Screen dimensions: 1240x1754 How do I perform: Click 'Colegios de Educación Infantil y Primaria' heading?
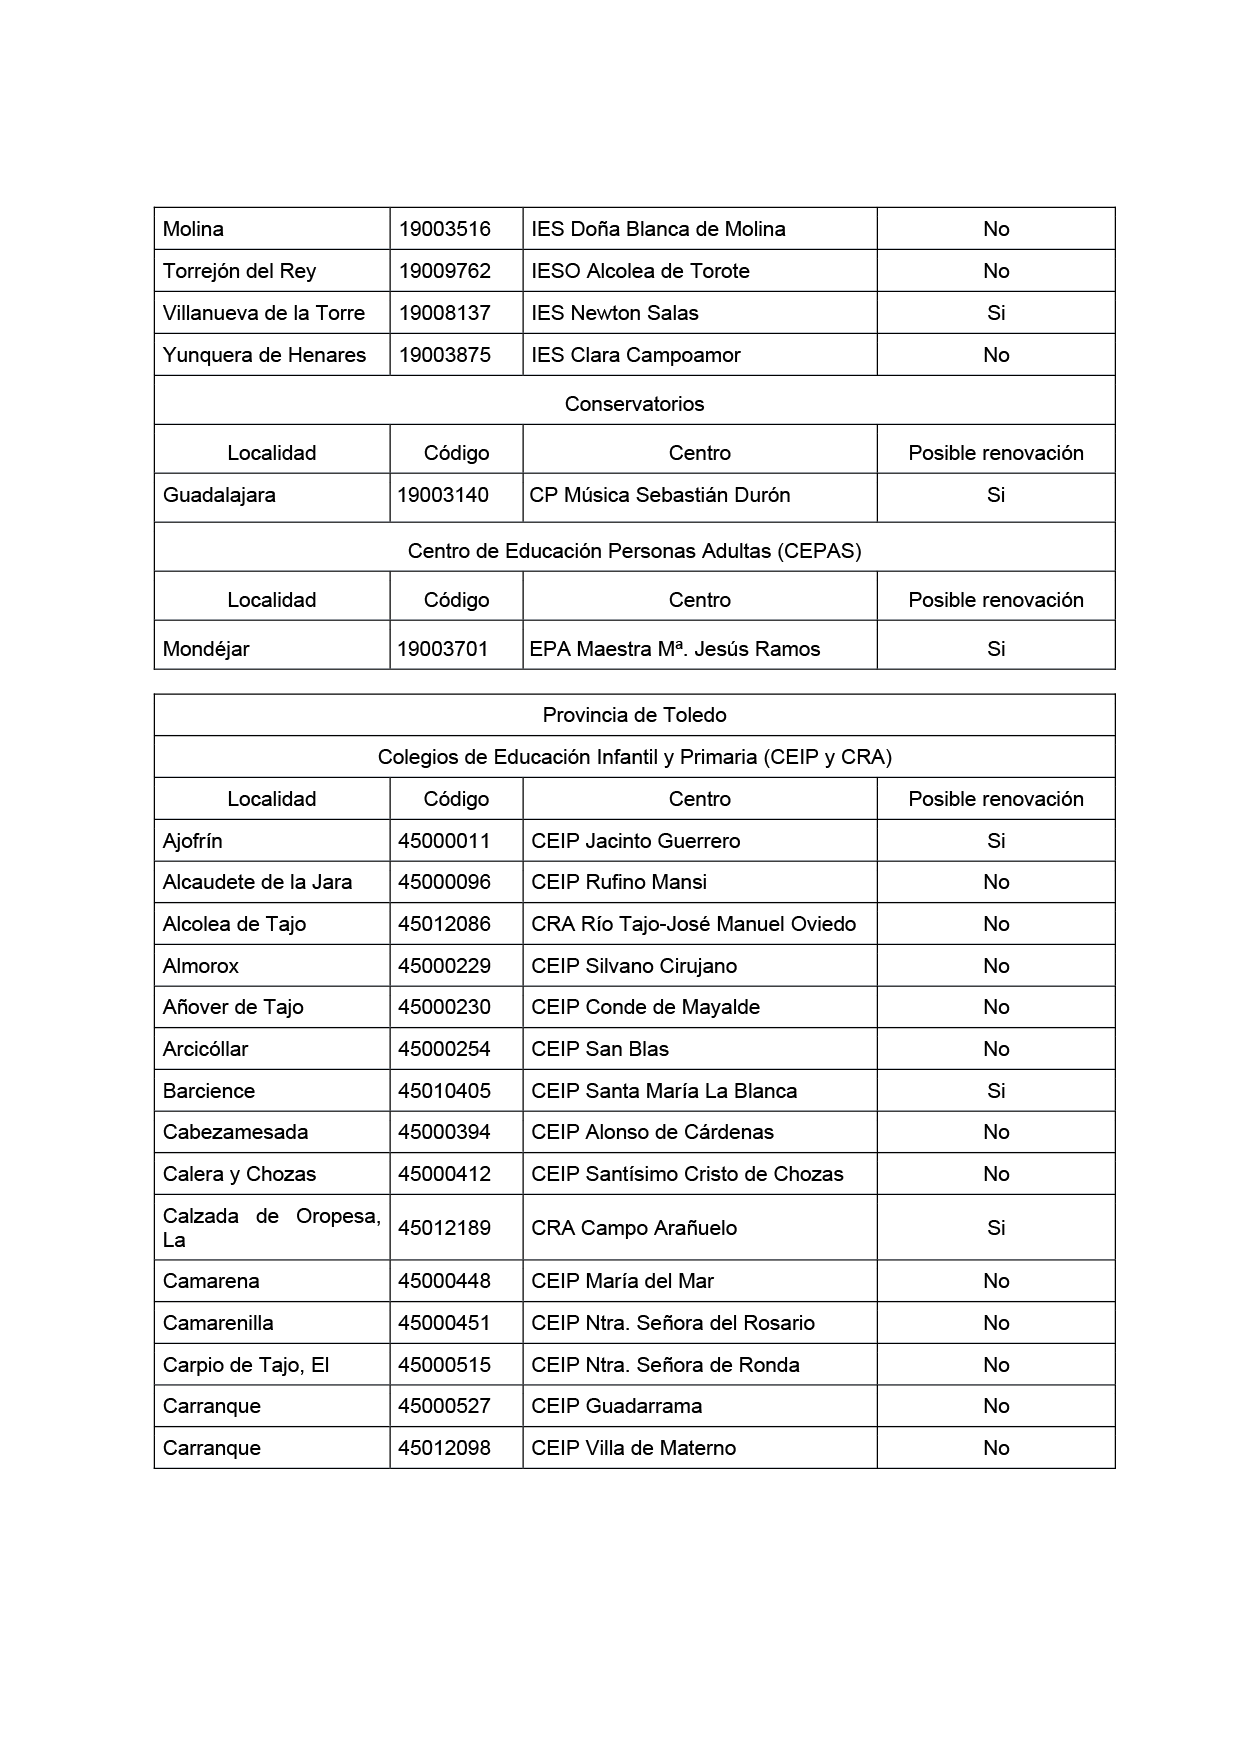tap(634, 757)
